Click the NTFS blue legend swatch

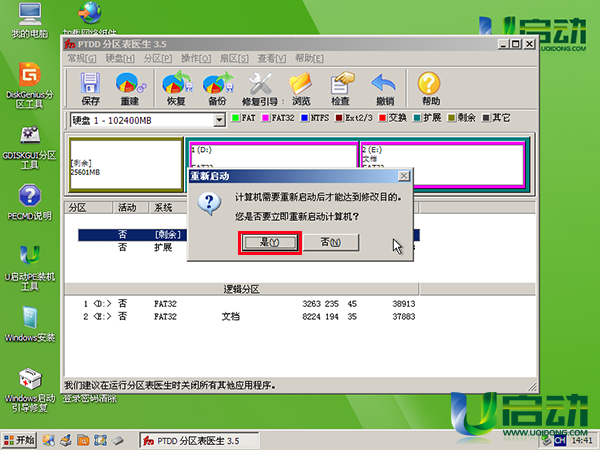[x=305, y=118]
